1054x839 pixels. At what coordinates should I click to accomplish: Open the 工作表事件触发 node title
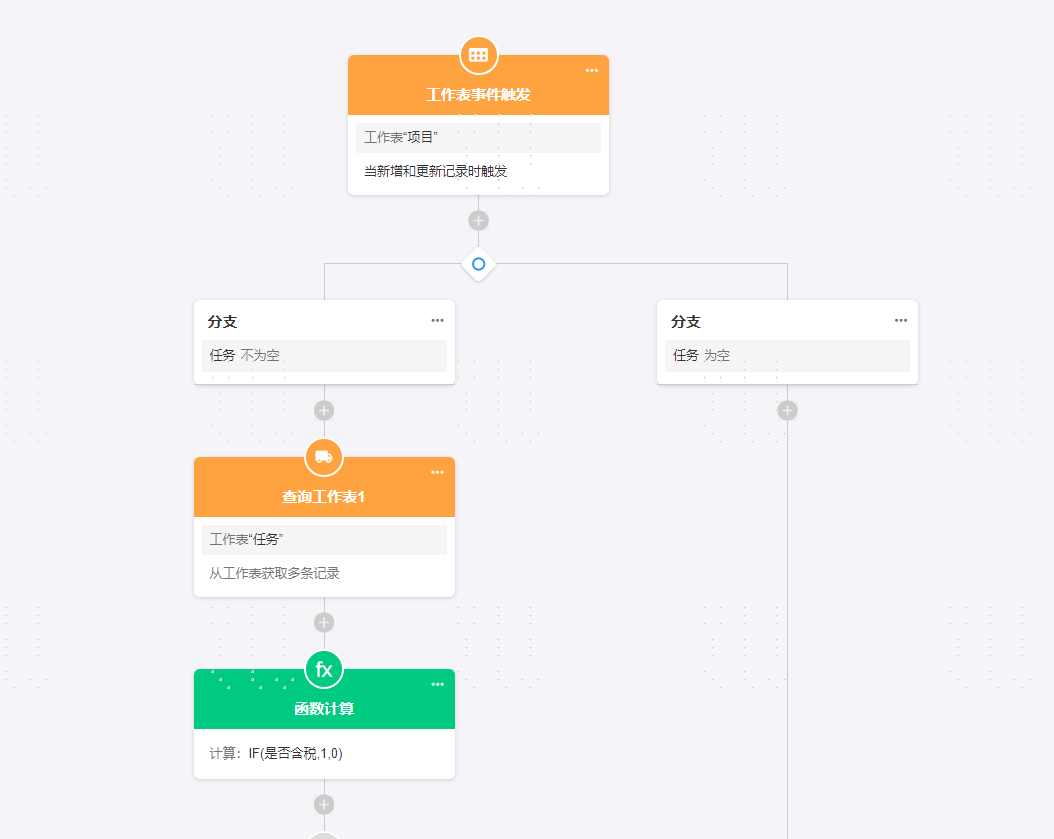click(478, 95)
